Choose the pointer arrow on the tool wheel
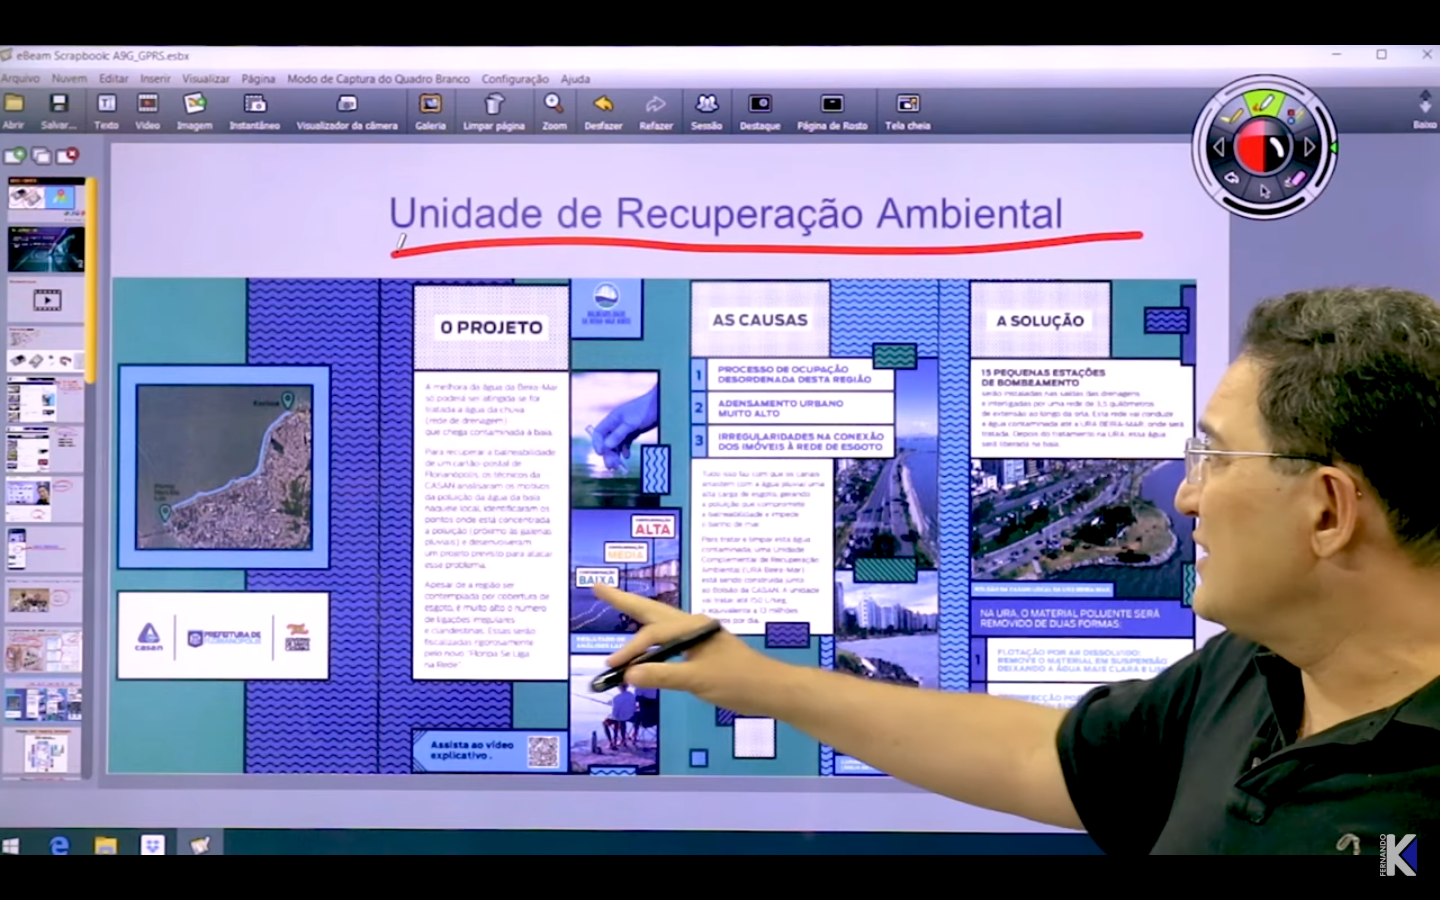Image resolution: width=1440 pixels, height=900 pixels. coord(1265,192)
